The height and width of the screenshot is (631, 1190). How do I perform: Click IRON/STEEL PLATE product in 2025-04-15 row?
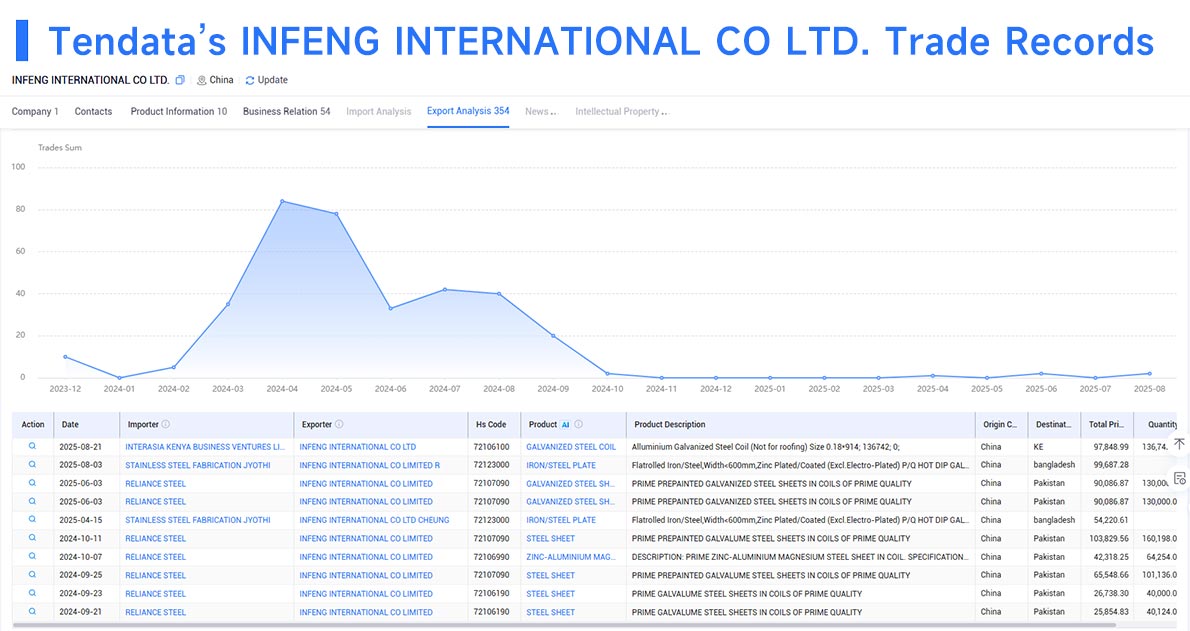click(561, 520)
